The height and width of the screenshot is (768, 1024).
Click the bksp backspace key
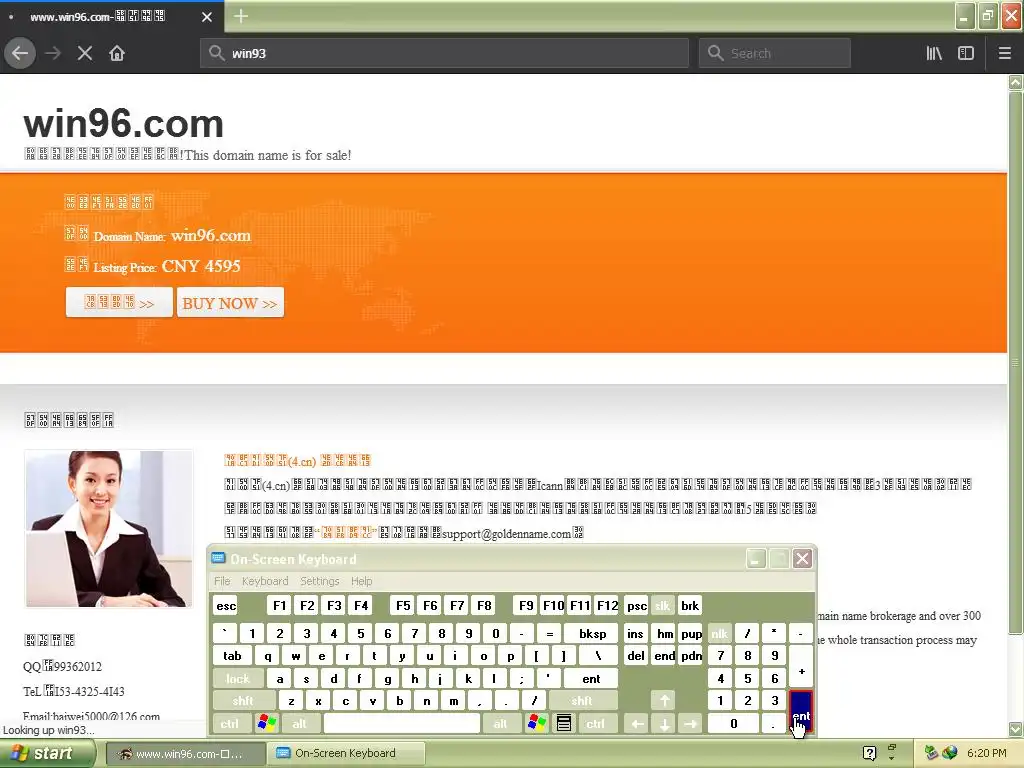point(592,633)
